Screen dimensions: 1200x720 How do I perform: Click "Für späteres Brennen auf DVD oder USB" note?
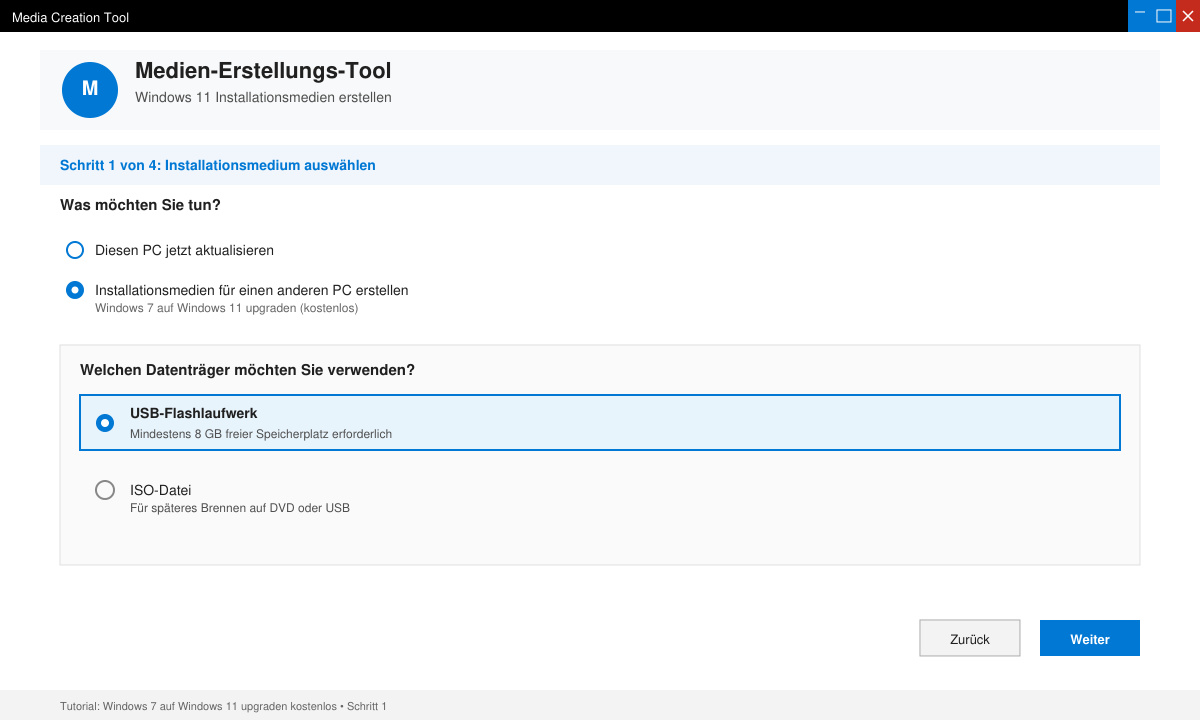[240, 508]
